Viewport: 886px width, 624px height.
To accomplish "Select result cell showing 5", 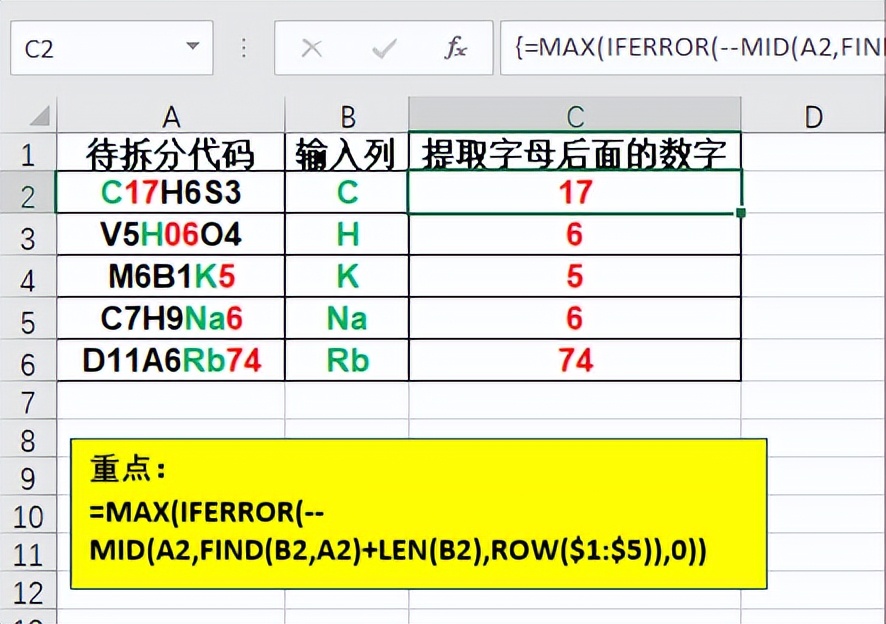I will (575, 276).
